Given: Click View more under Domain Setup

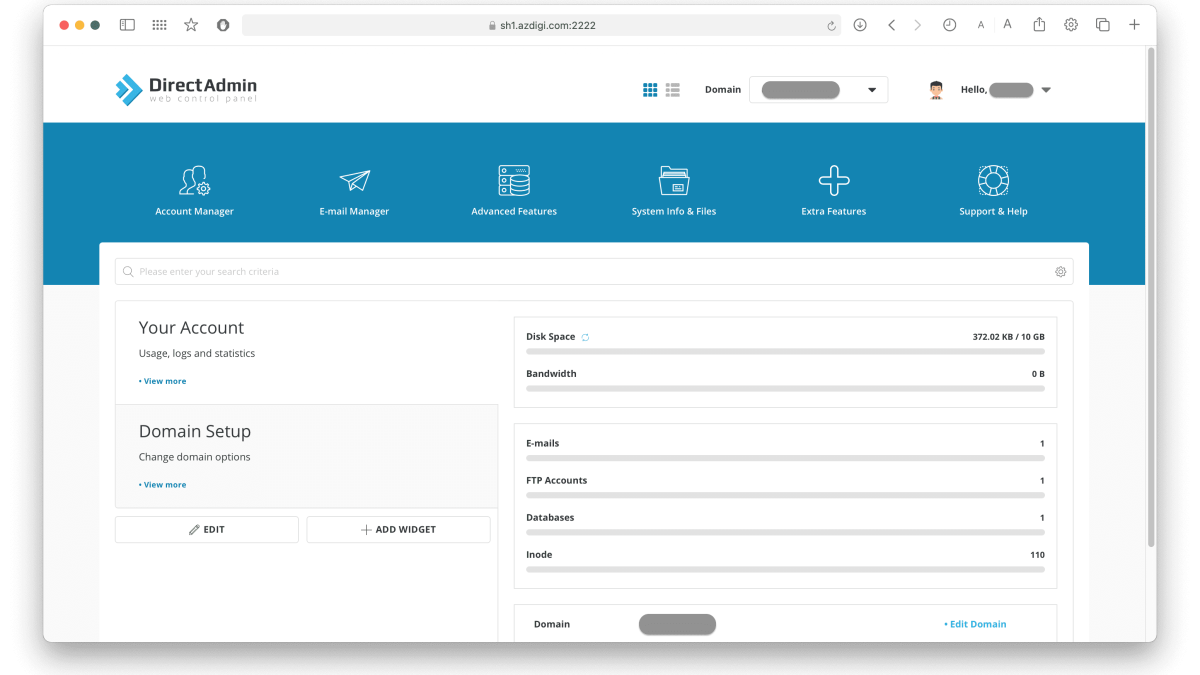Looking at the screenshot, I should tap(164, 485).
